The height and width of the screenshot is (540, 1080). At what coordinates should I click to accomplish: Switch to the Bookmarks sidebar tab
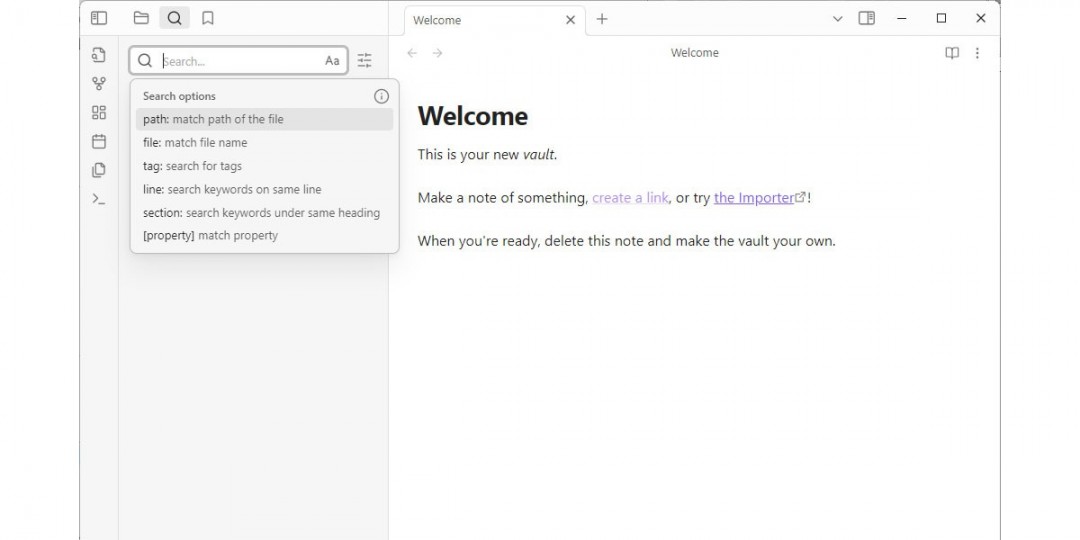coord(208,18)
